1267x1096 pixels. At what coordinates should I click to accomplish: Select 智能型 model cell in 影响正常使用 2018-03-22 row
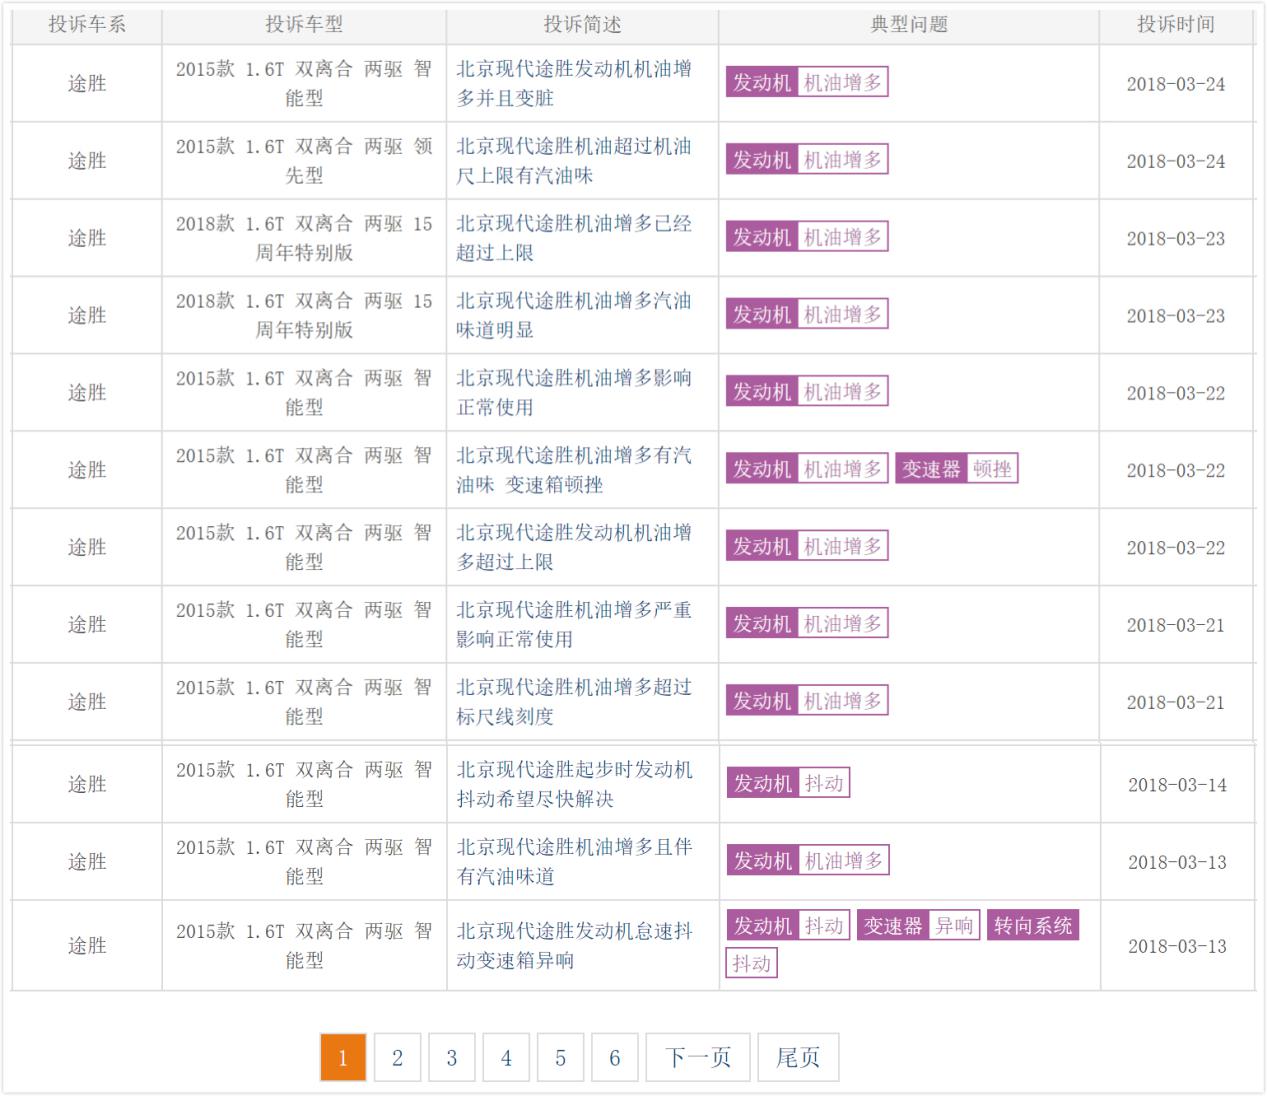click(304, 392)
